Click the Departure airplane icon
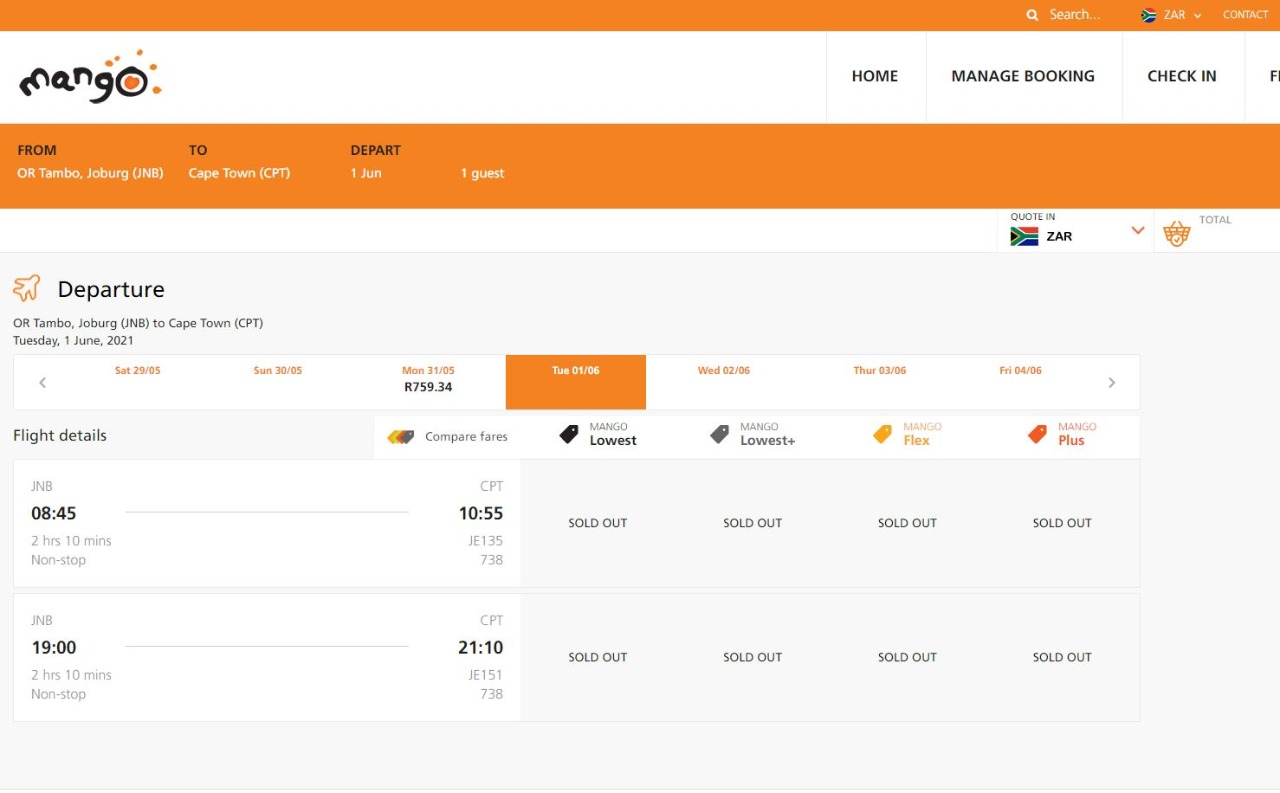Screen dimensions: 1280x793 pyautogui.click(x=27, y=289)
